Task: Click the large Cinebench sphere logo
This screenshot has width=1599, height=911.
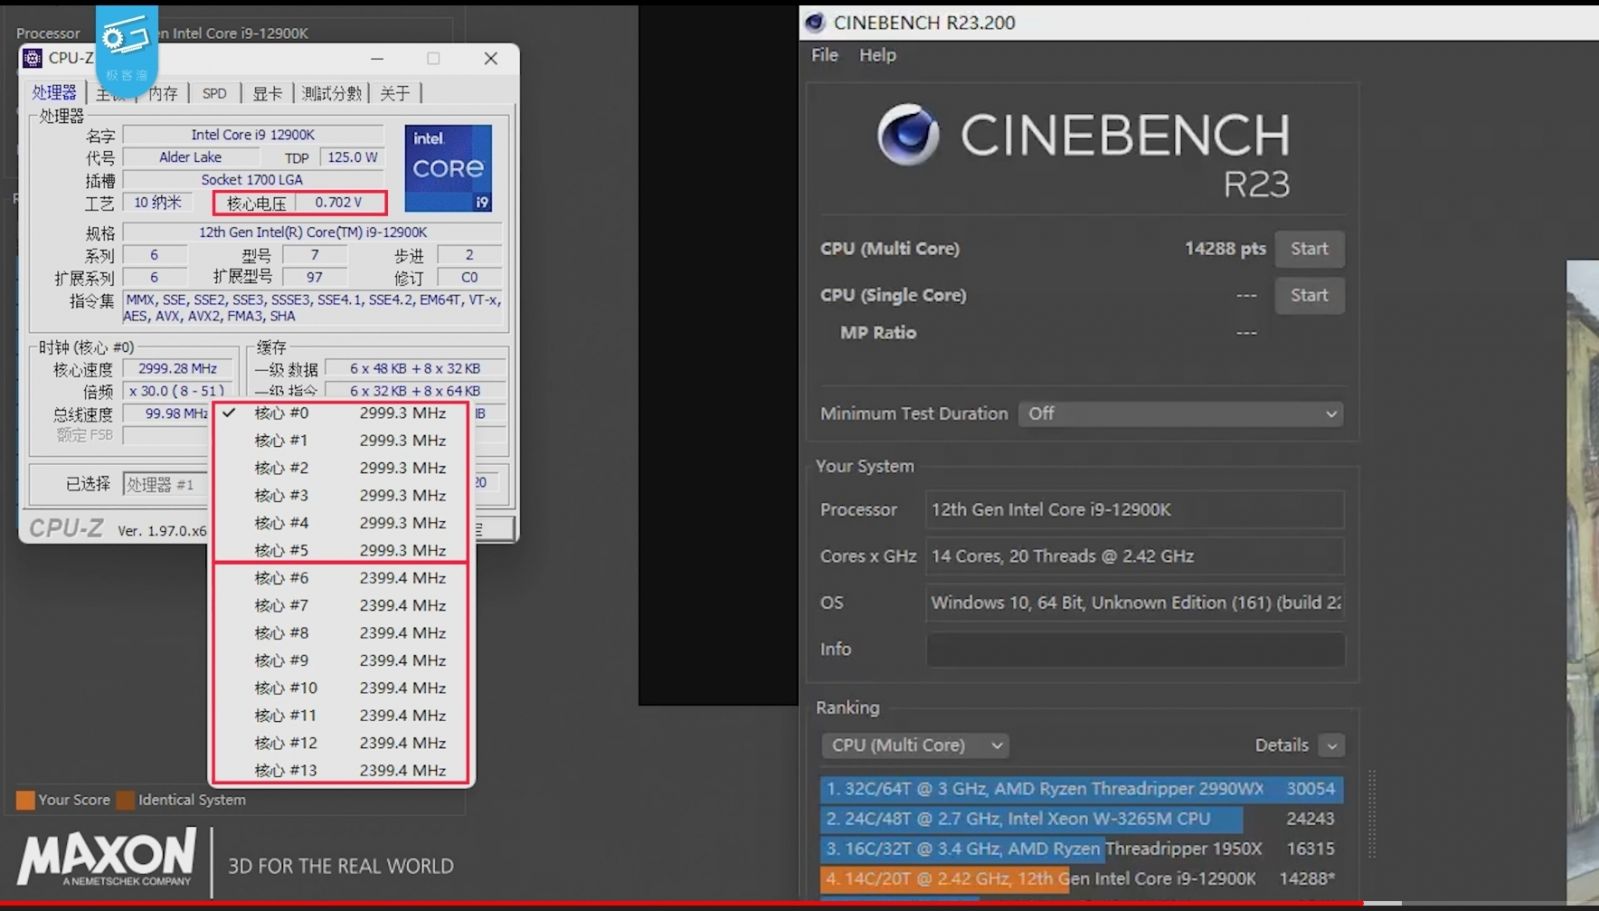Action: click(908, 135)
